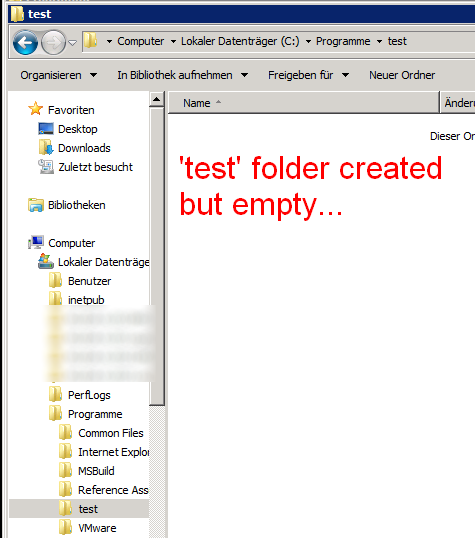Open Desktop under Favoriten
The width and height of the screenshot is (475, 538).
[78, 129]
